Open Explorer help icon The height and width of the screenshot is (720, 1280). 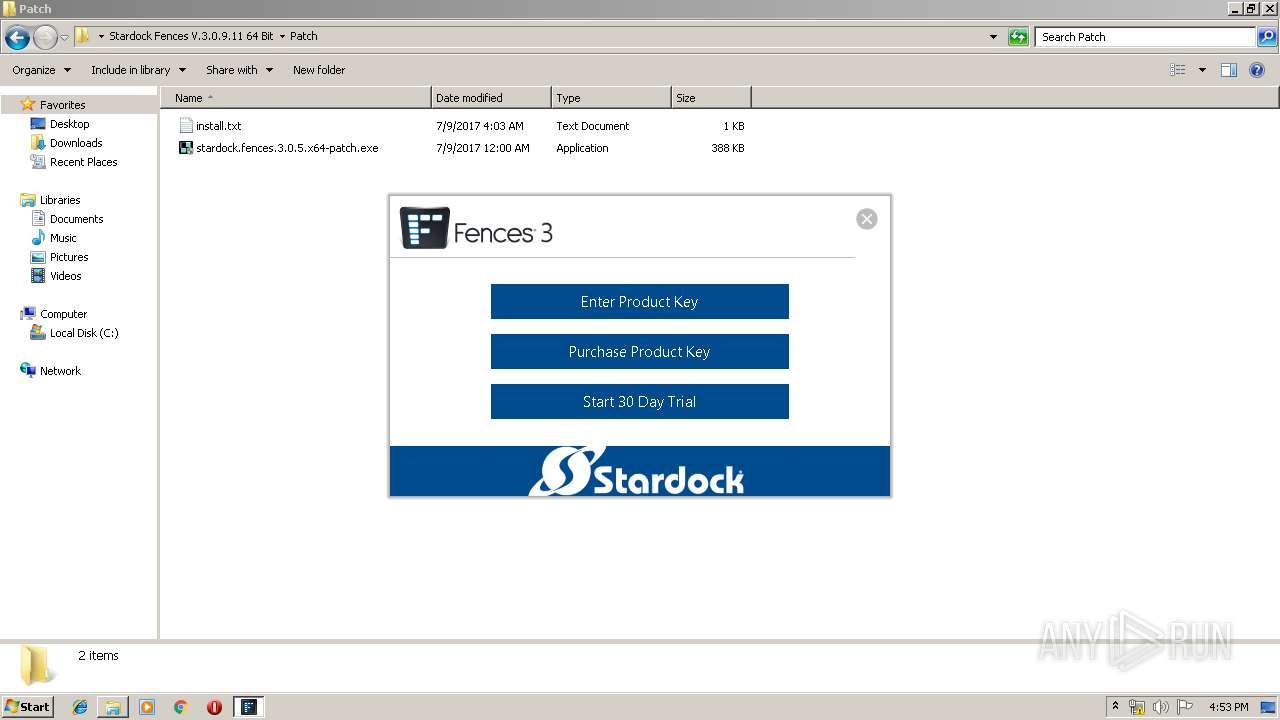click(1257, 70)
